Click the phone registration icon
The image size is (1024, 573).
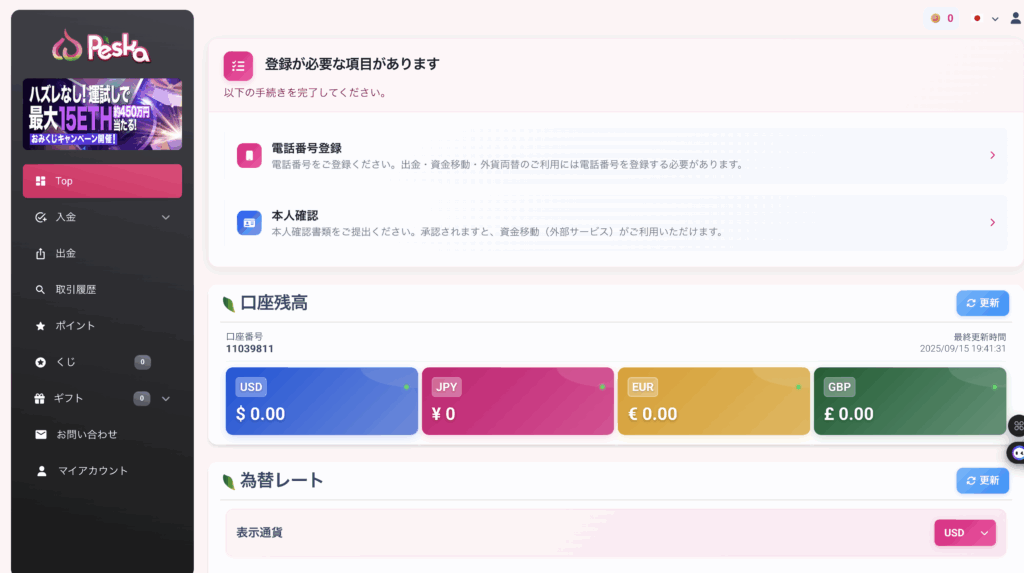pyautogui.click(x=249, y=155)
